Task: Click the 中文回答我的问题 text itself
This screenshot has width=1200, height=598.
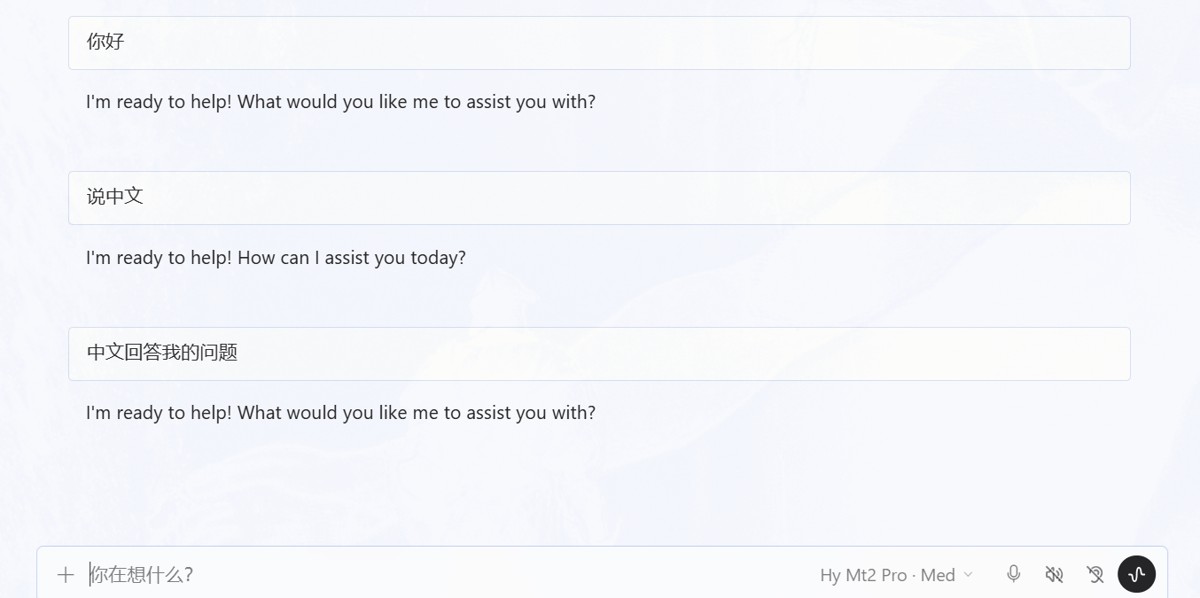Action: coord(162,353)
